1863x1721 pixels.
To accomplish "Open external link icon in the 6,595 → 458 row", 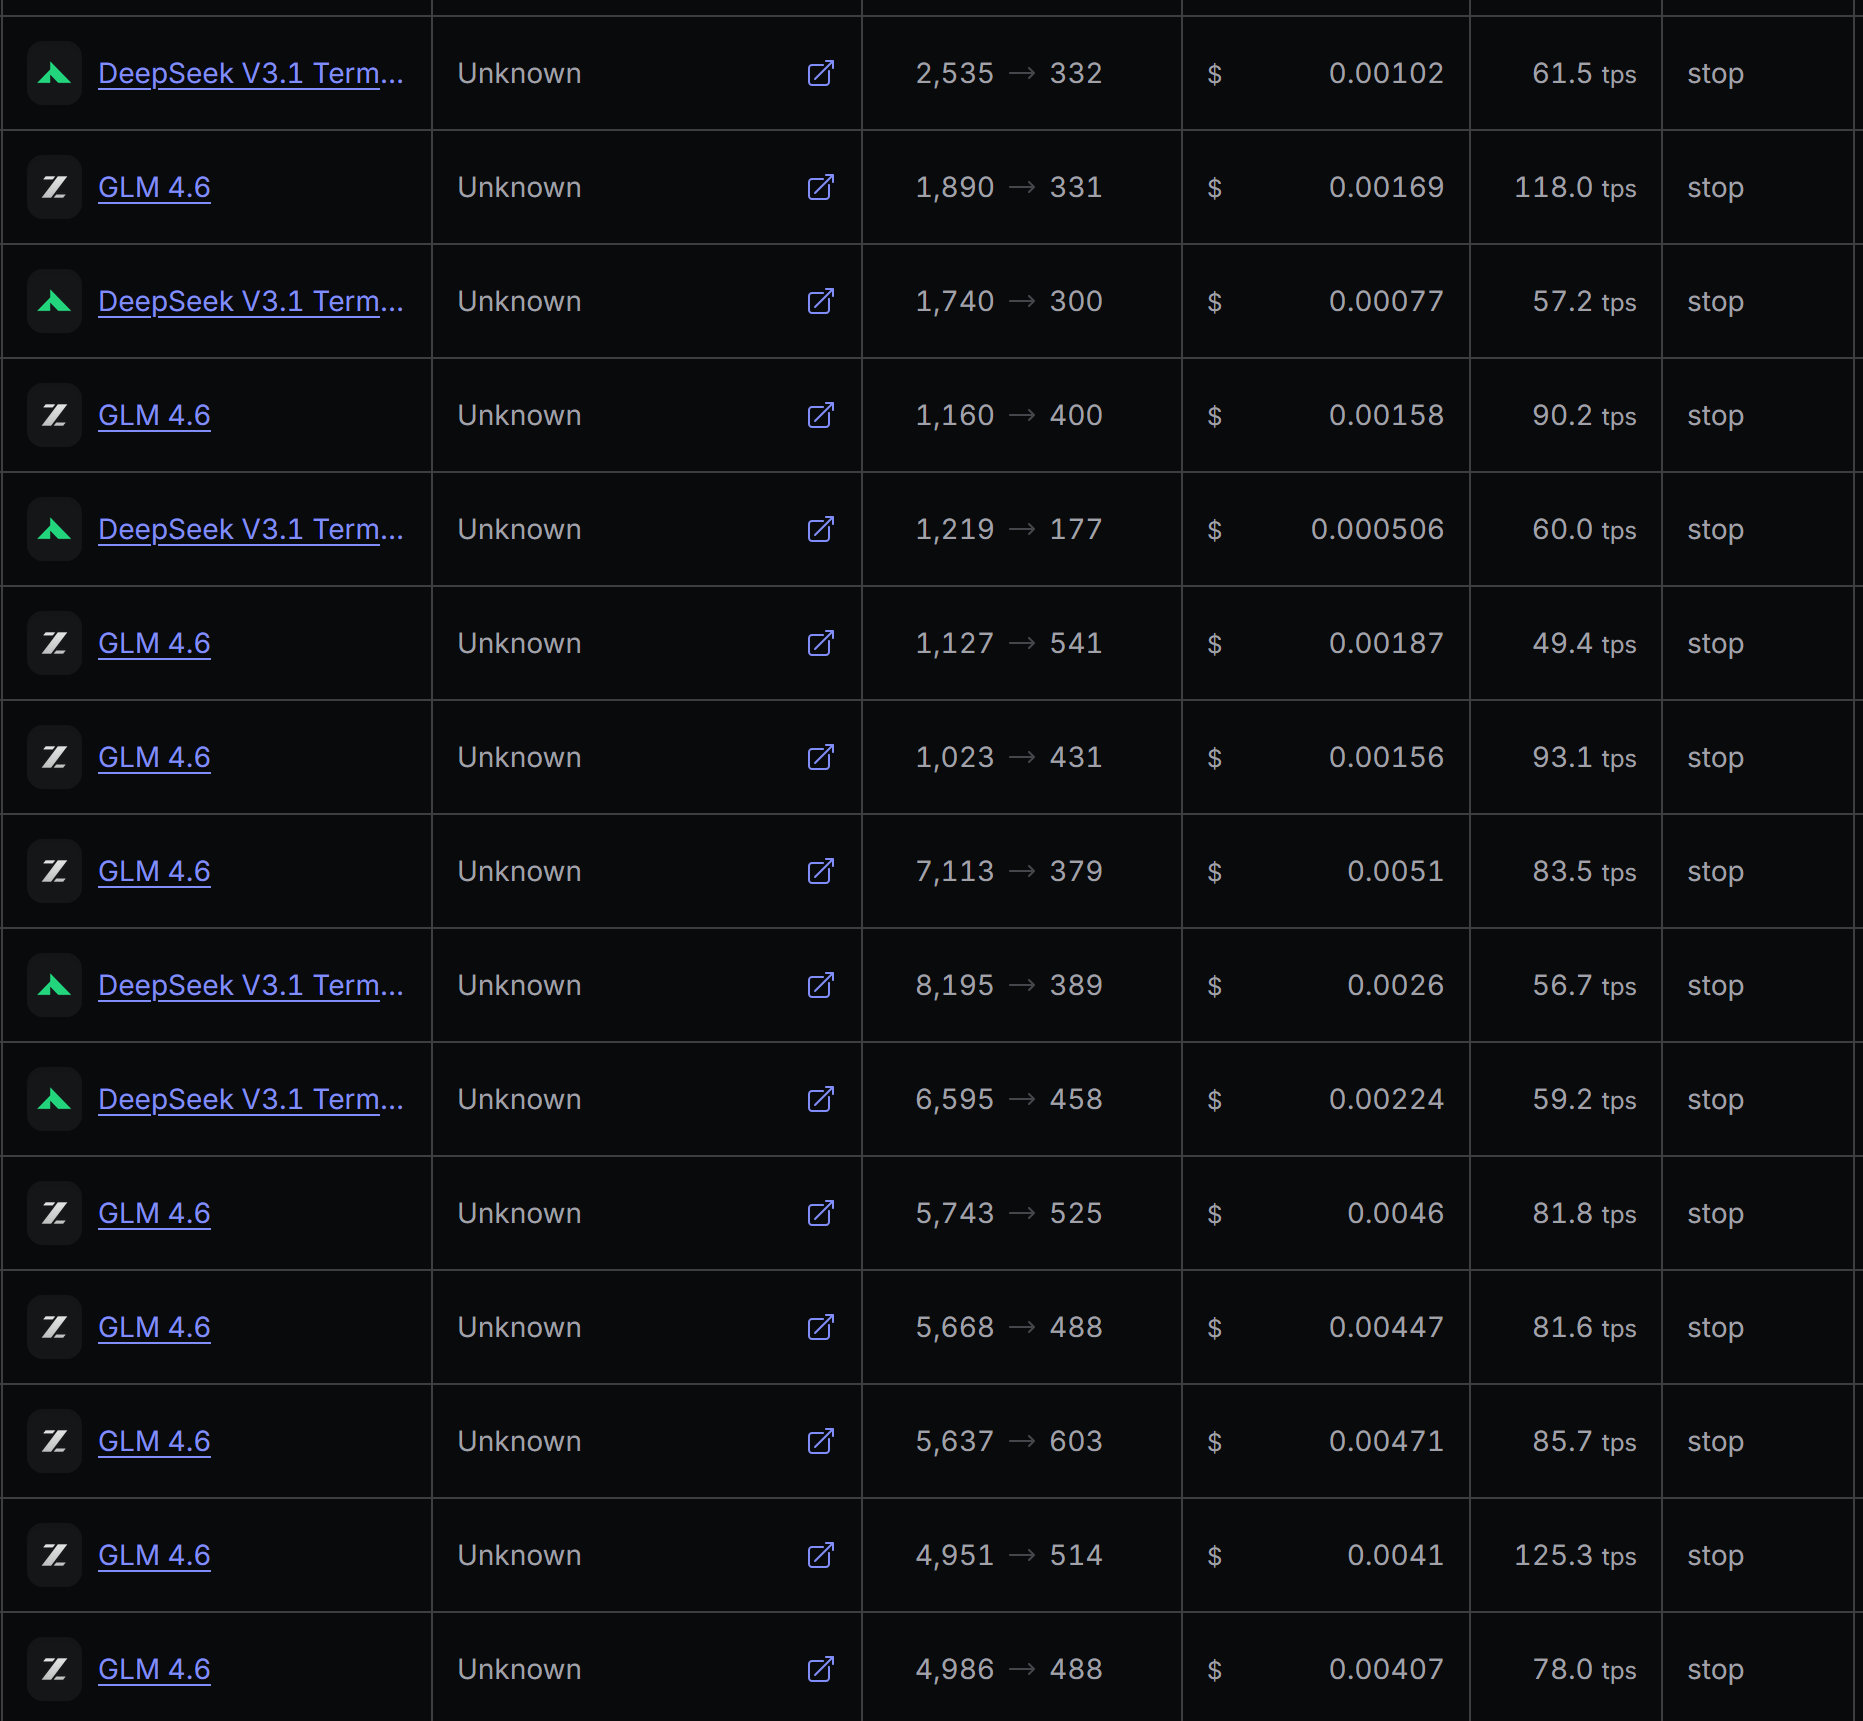I will (820, 1100).
